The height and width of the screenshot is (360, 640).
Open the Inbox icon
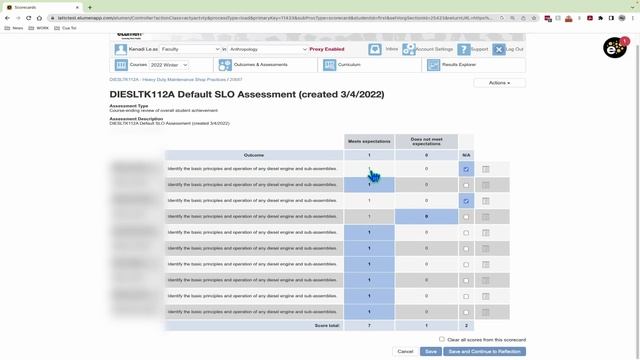click(x=375, y=49)
